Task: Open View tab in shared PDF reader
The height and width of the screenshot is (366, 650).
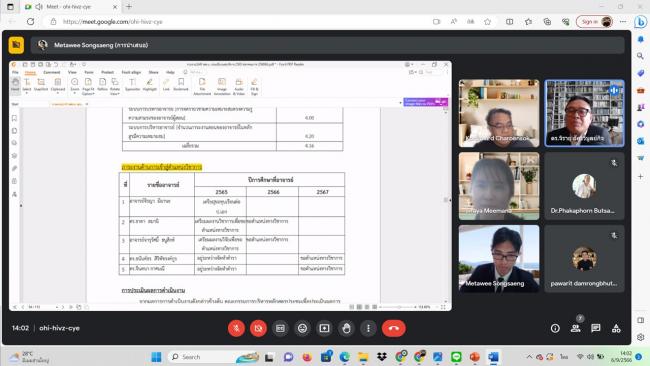Action: point(72,72)
